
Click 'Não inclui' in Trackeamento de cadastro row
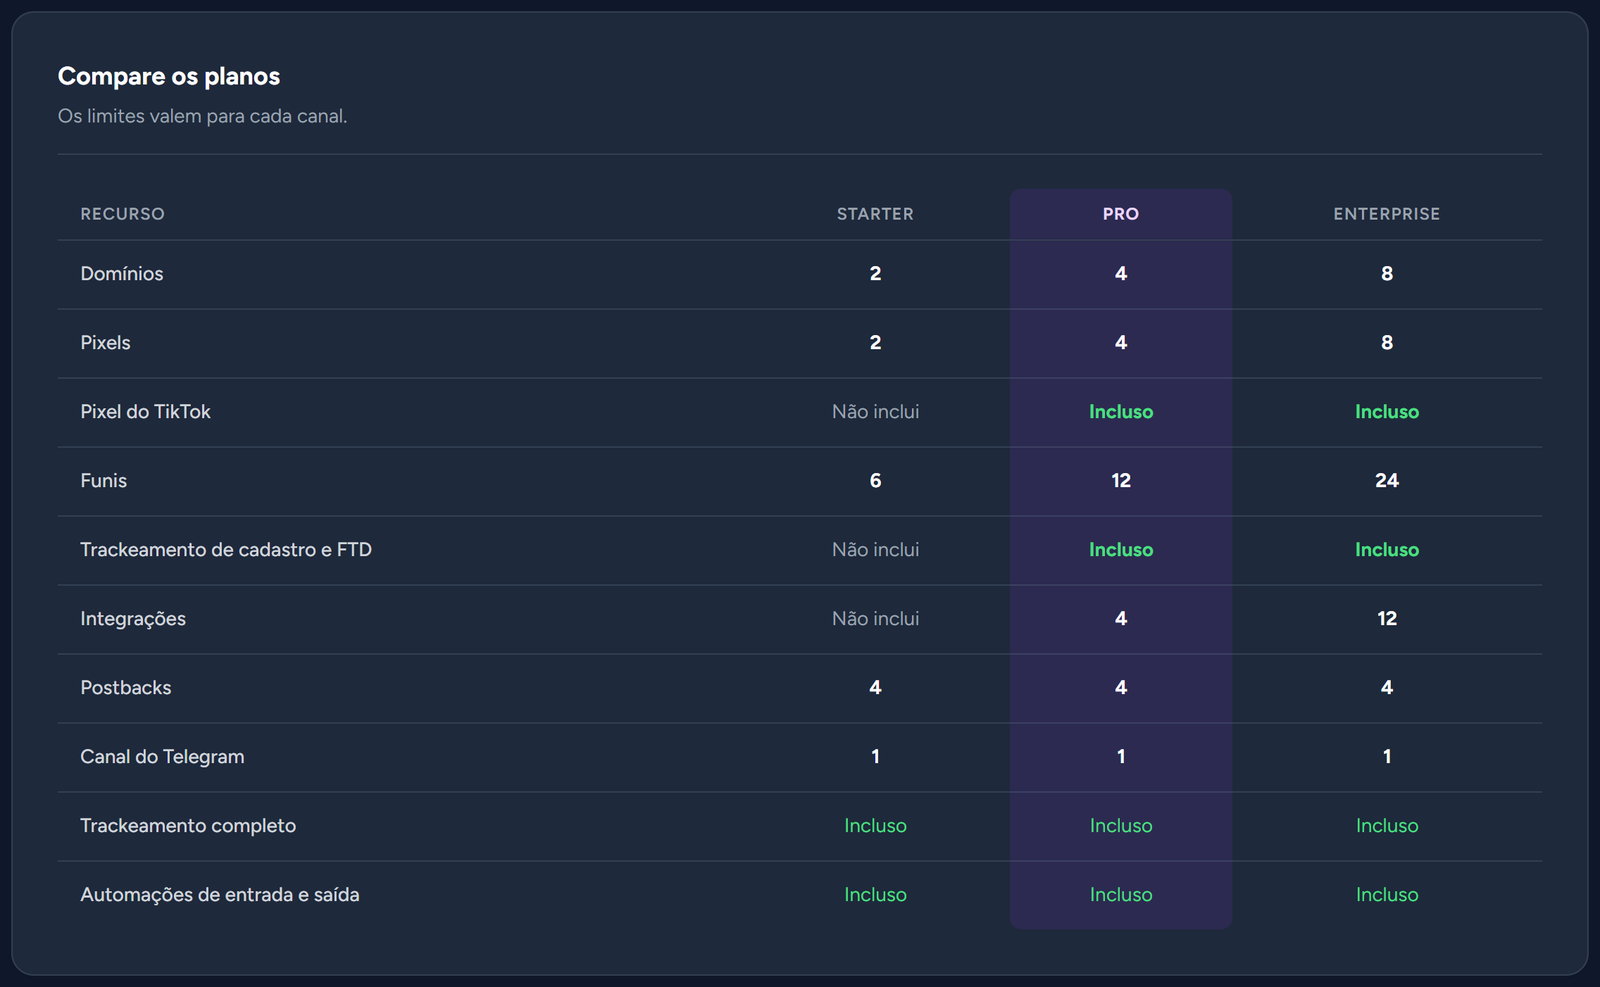875,549
